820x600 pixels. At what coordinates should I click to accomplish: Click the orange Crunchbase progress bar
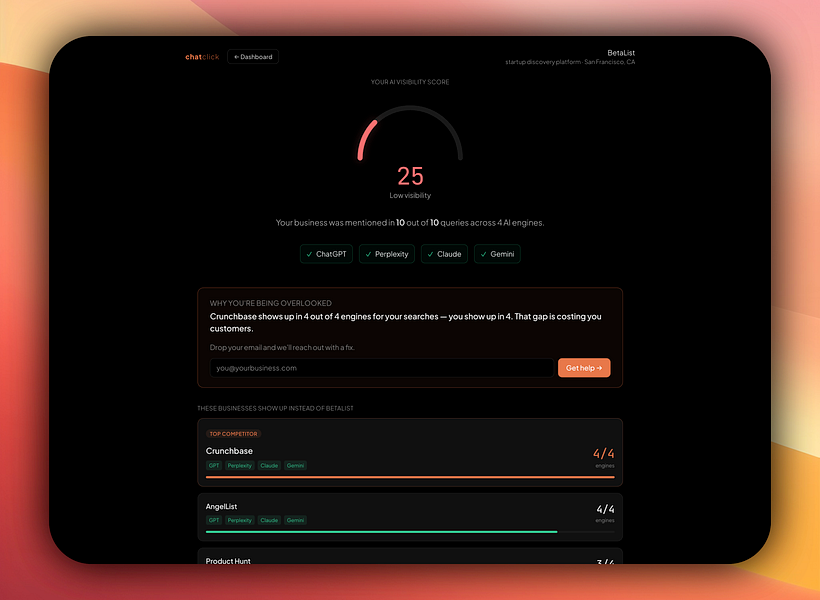pyautogui.click(x=410, y=478)
